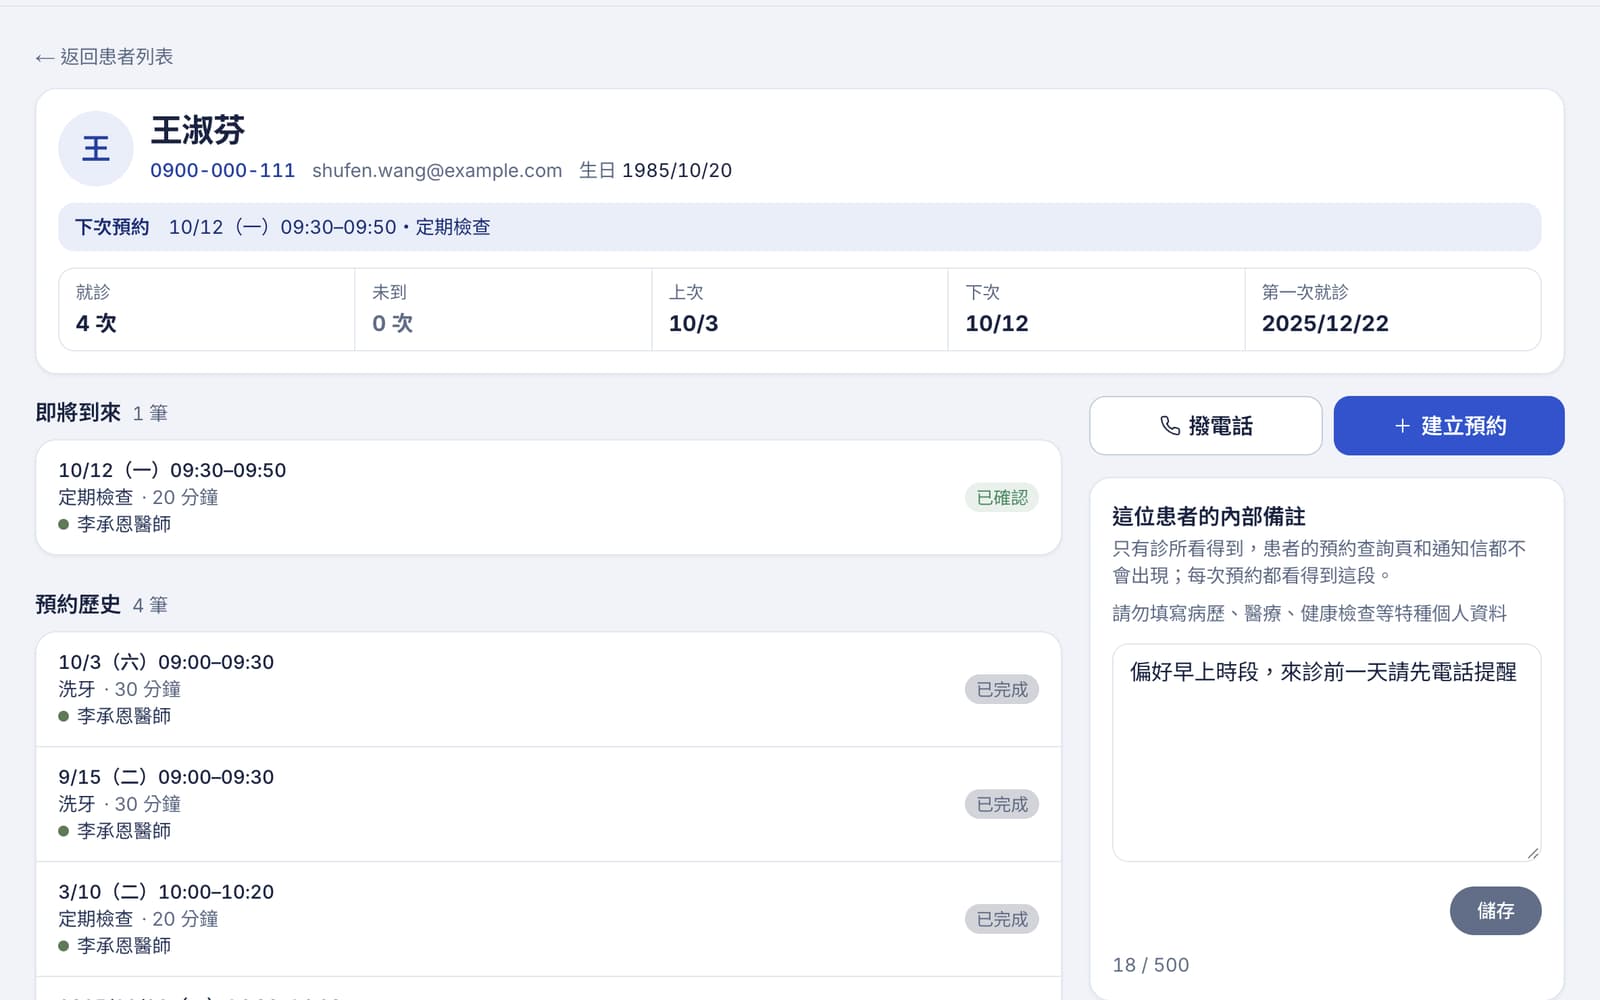Click 洗牙 · 30 分鐘 on the 9/15 entry
This screenshot has width=1600, height=1000.
click(120, 804)
